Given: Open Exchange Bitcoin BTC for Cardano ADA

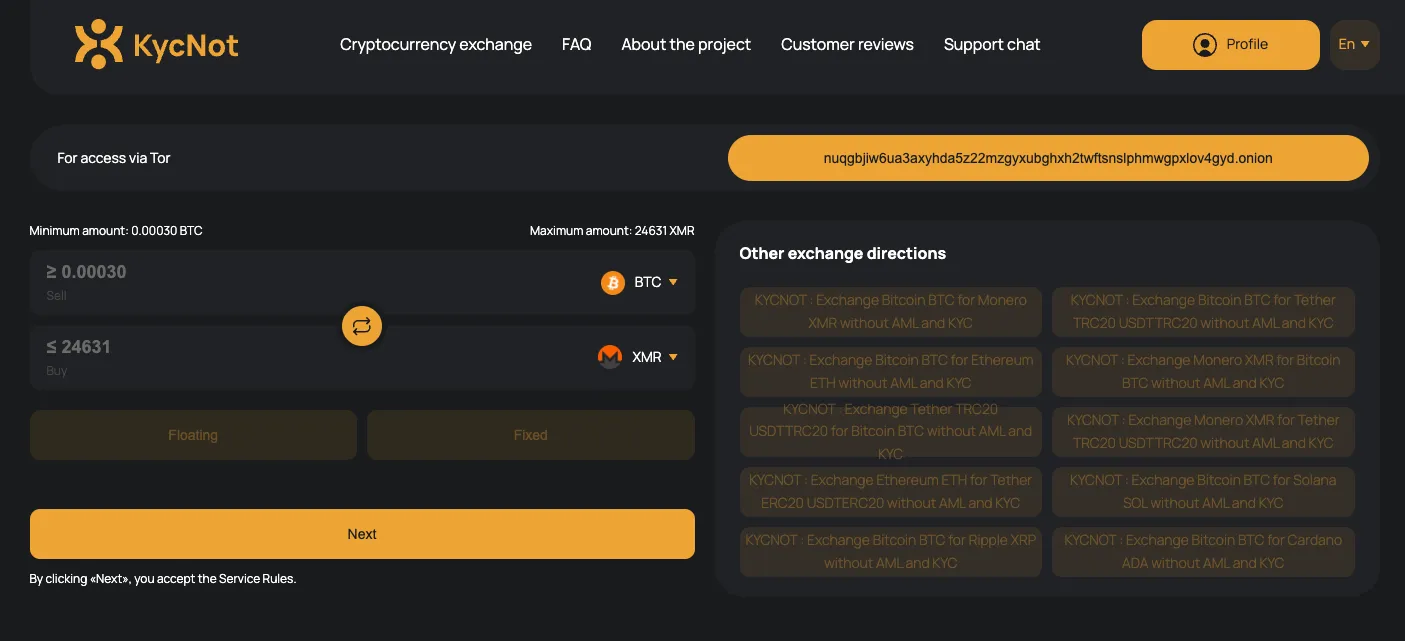Looking at the screenshot, I should click(x=1203, y=552).
